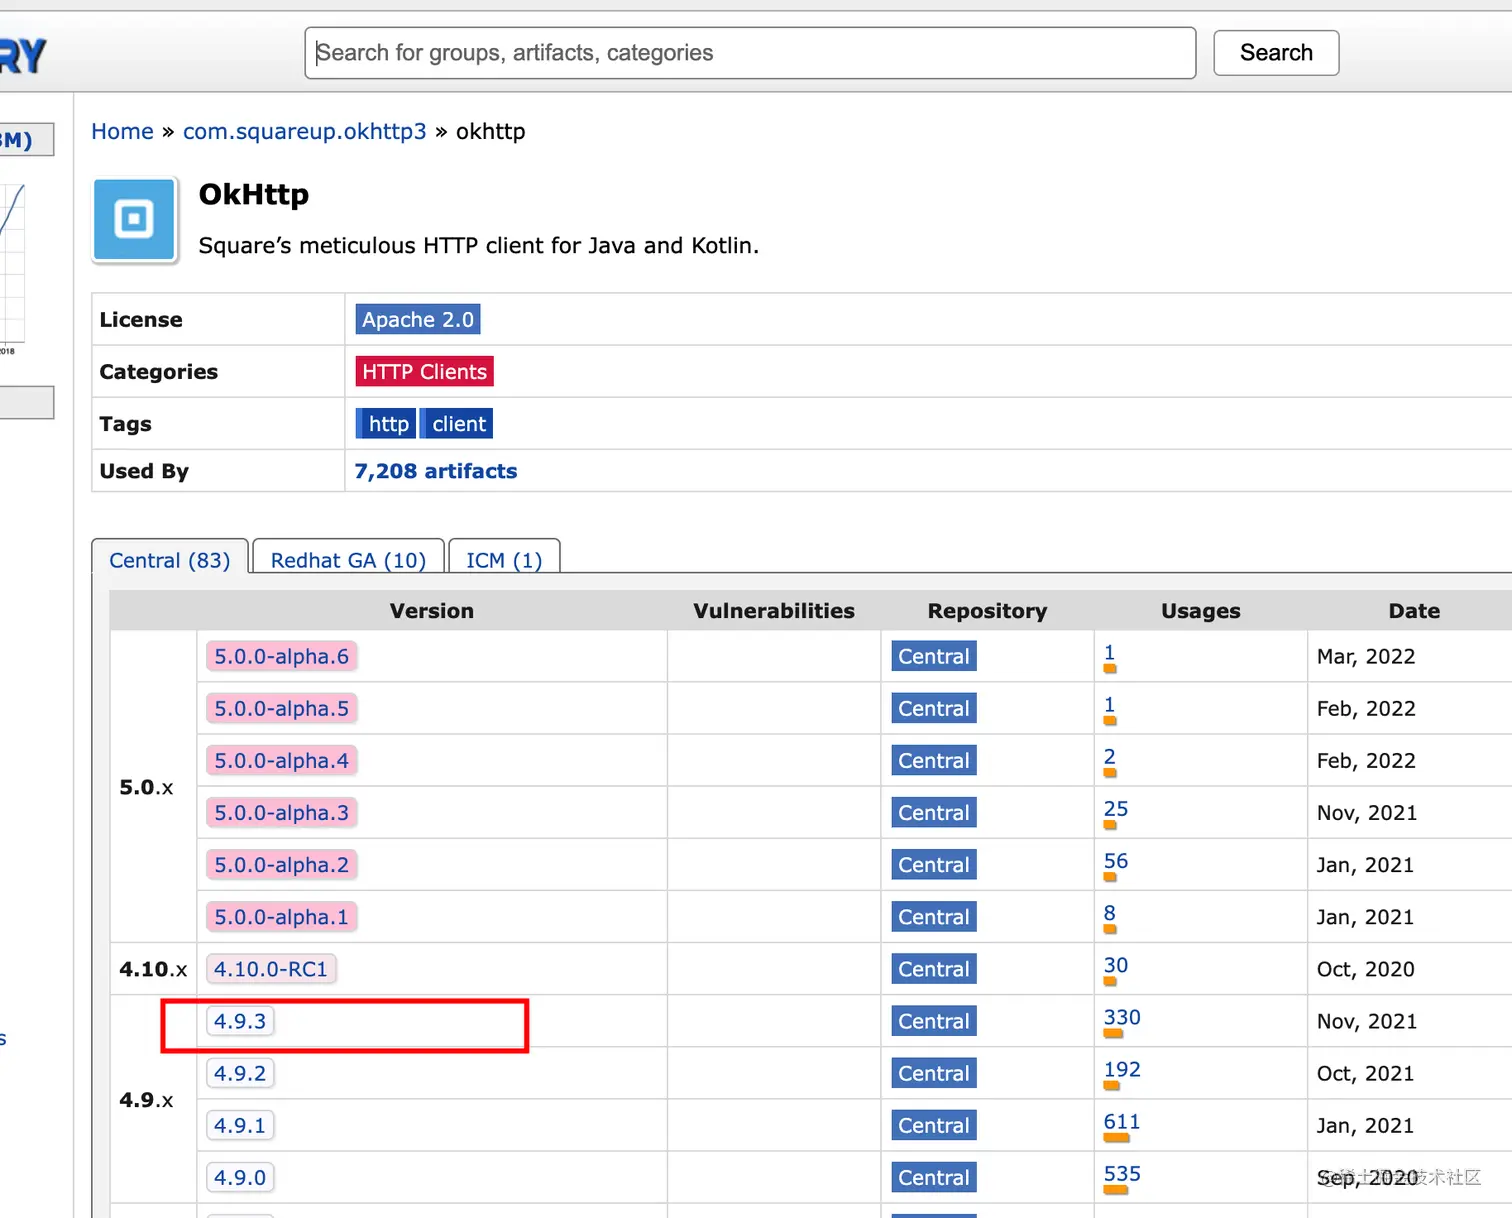
Task: Switch to the ICM (1) tab
Action: pos(504,560)
